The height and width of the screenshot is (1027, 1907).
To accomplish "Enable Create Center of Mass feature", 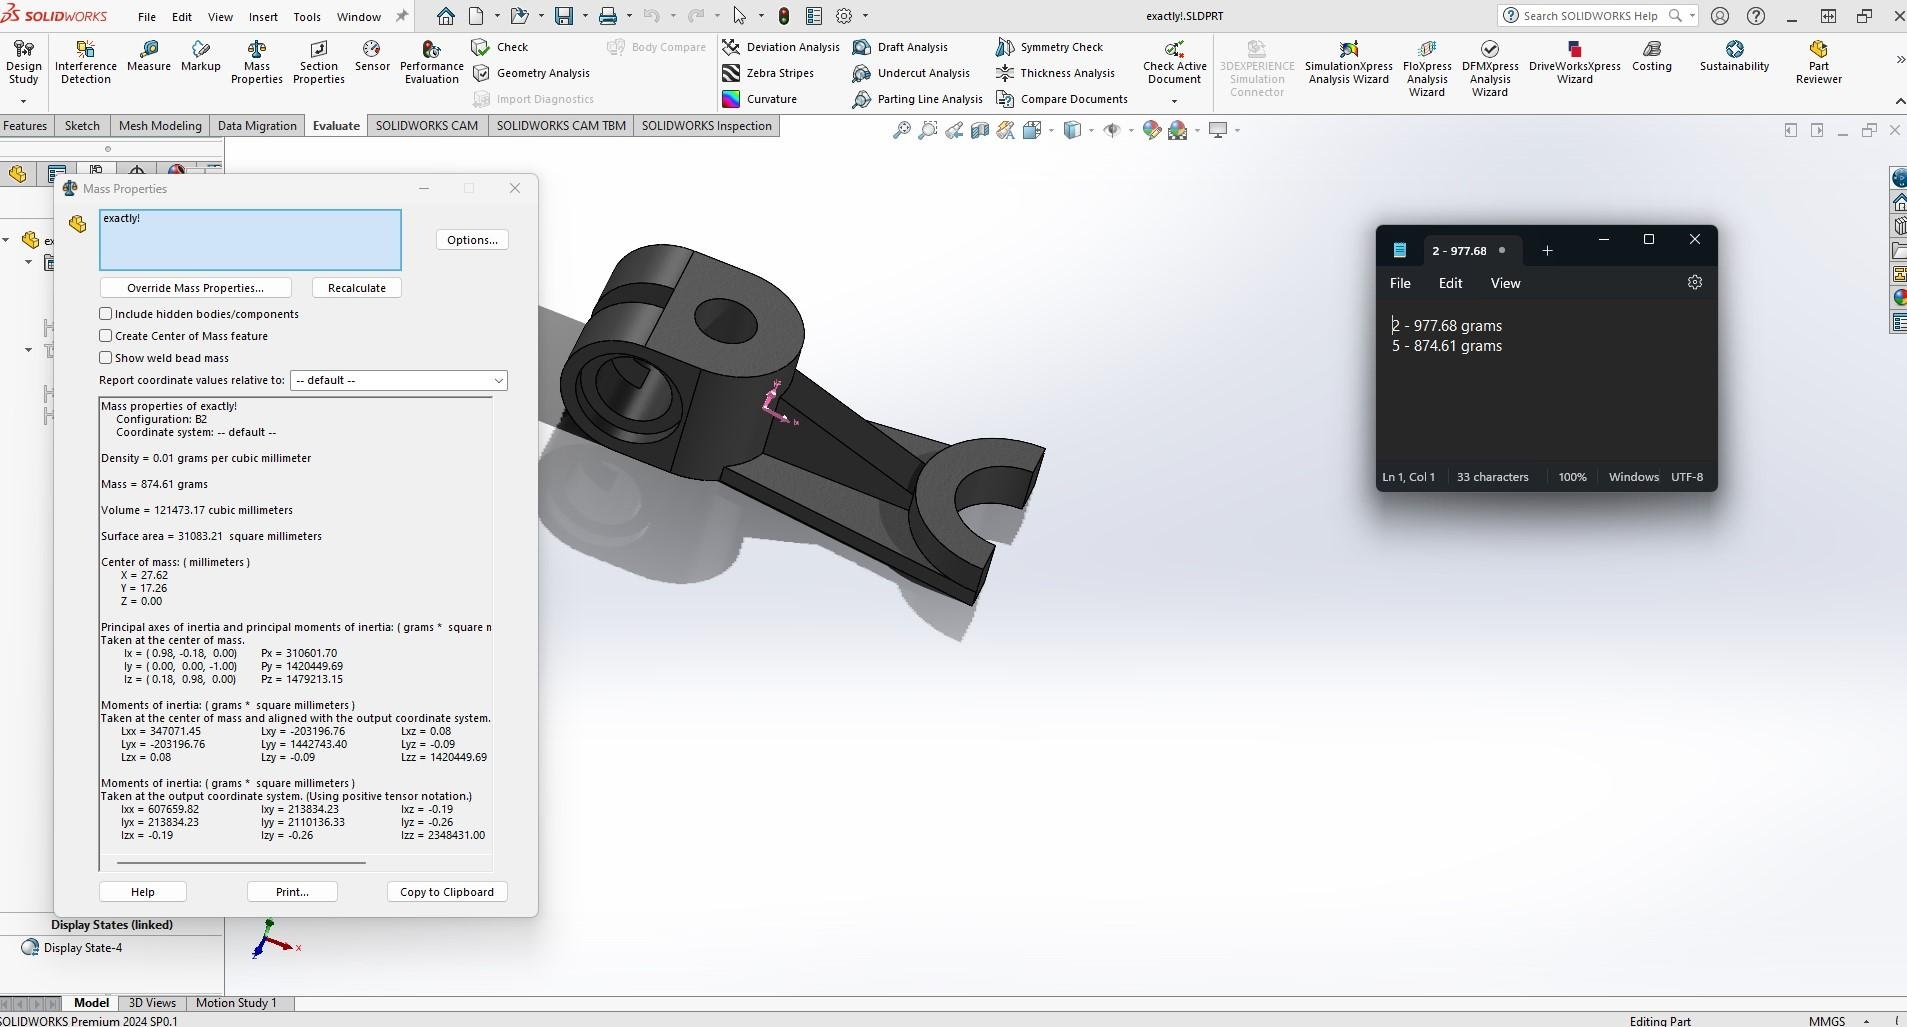I will coord(106,336).
